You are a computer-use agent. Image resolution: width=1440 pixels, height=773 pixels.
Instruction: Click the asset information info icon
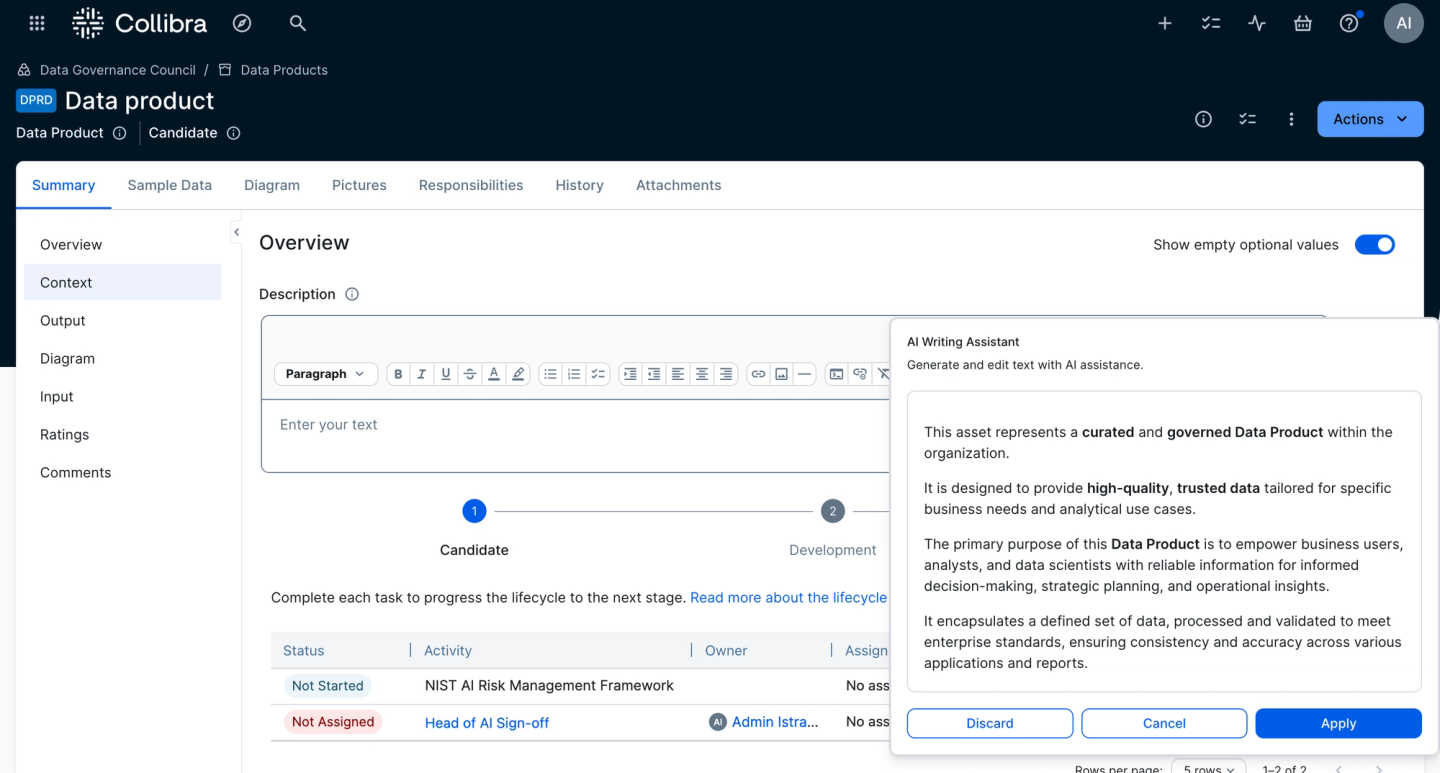[x=1203, y=118]
